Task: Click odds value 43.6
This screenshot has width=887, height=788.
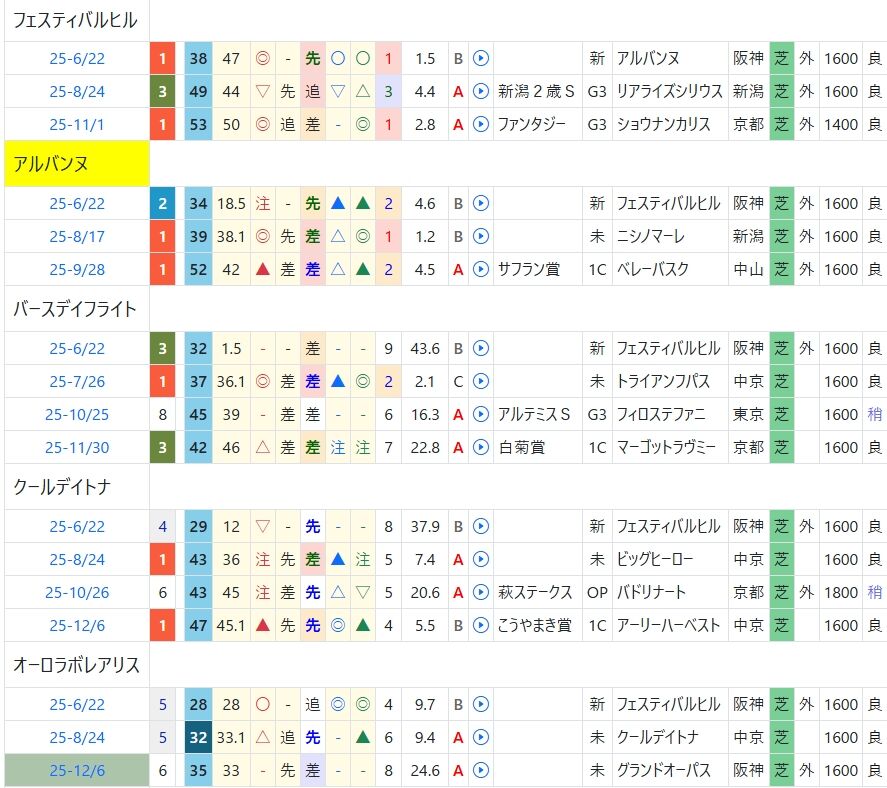Action: 425,348
